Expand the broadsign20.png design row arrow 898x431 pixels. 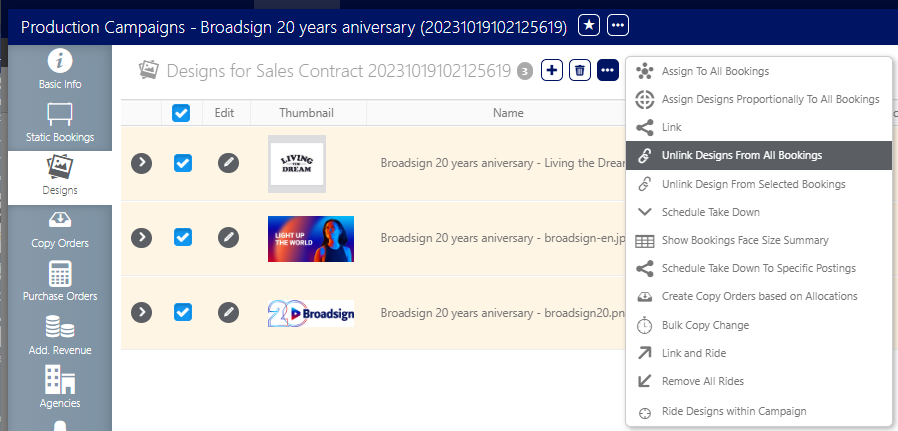141,313
